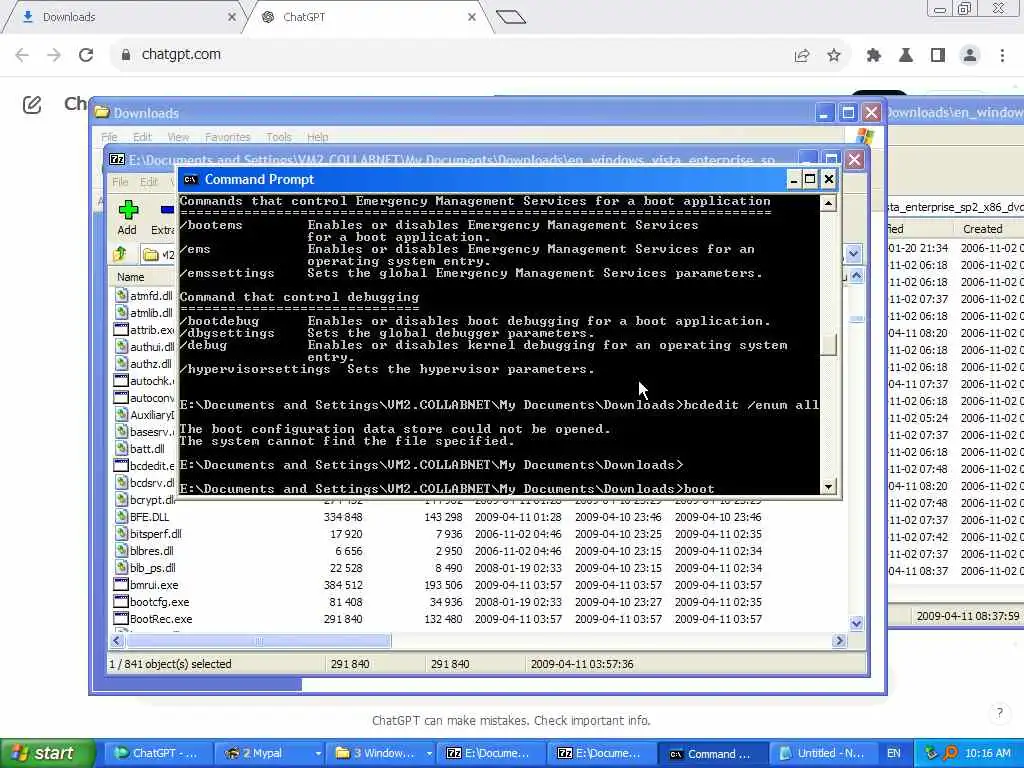Select the bcdedit.exe file icon
This screenshot has height=768, width=1024.
[x=121, y=466]
